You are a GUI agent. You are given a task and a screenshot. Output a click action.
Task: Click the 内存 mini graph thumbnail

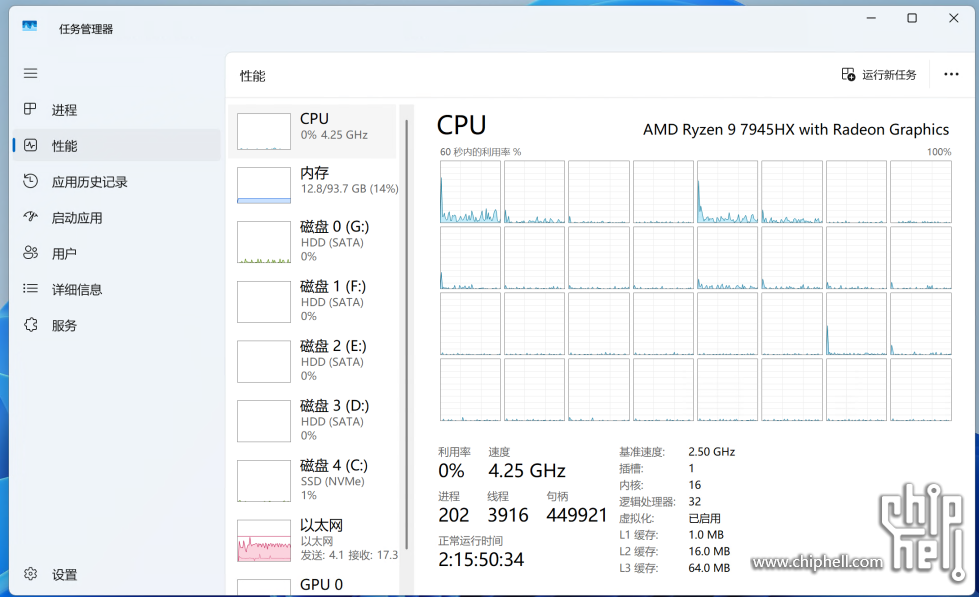[263, 185]
